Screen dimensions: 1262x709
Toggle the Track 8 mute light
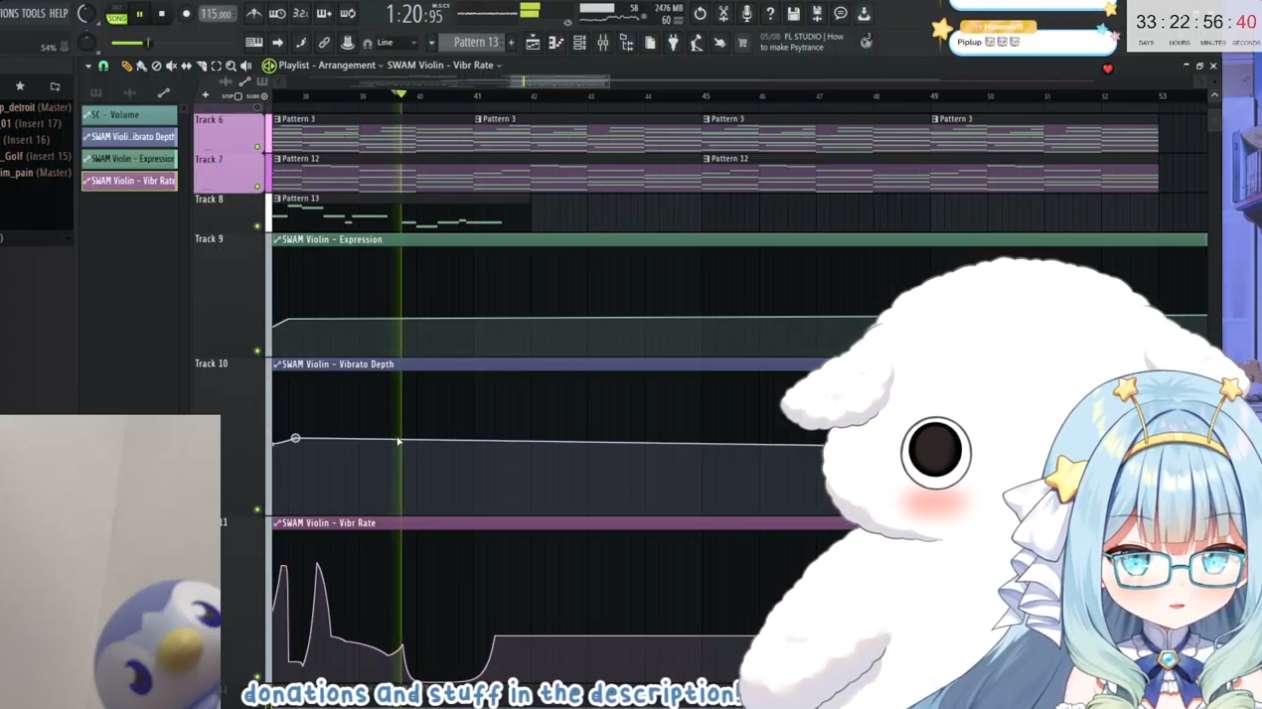258,227
